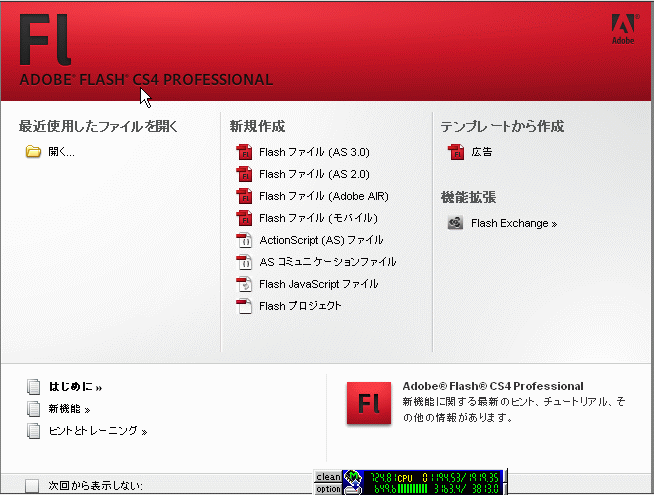
Task: Click the red Fl product logo tile
Action: pyautogui.click(x=369, y=404)
